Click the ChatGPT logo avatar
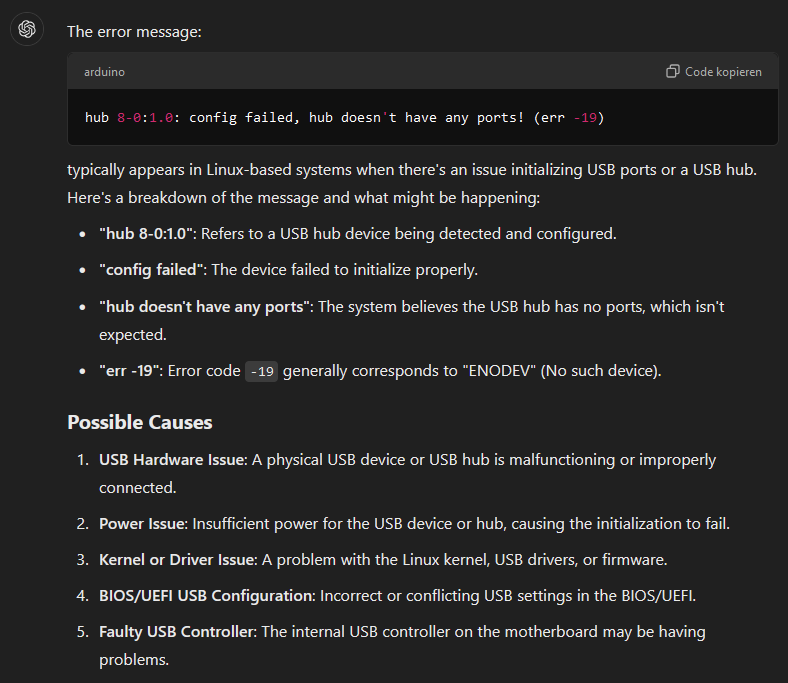The width and height of the screenshot is (788, 683). pos(27,29)
